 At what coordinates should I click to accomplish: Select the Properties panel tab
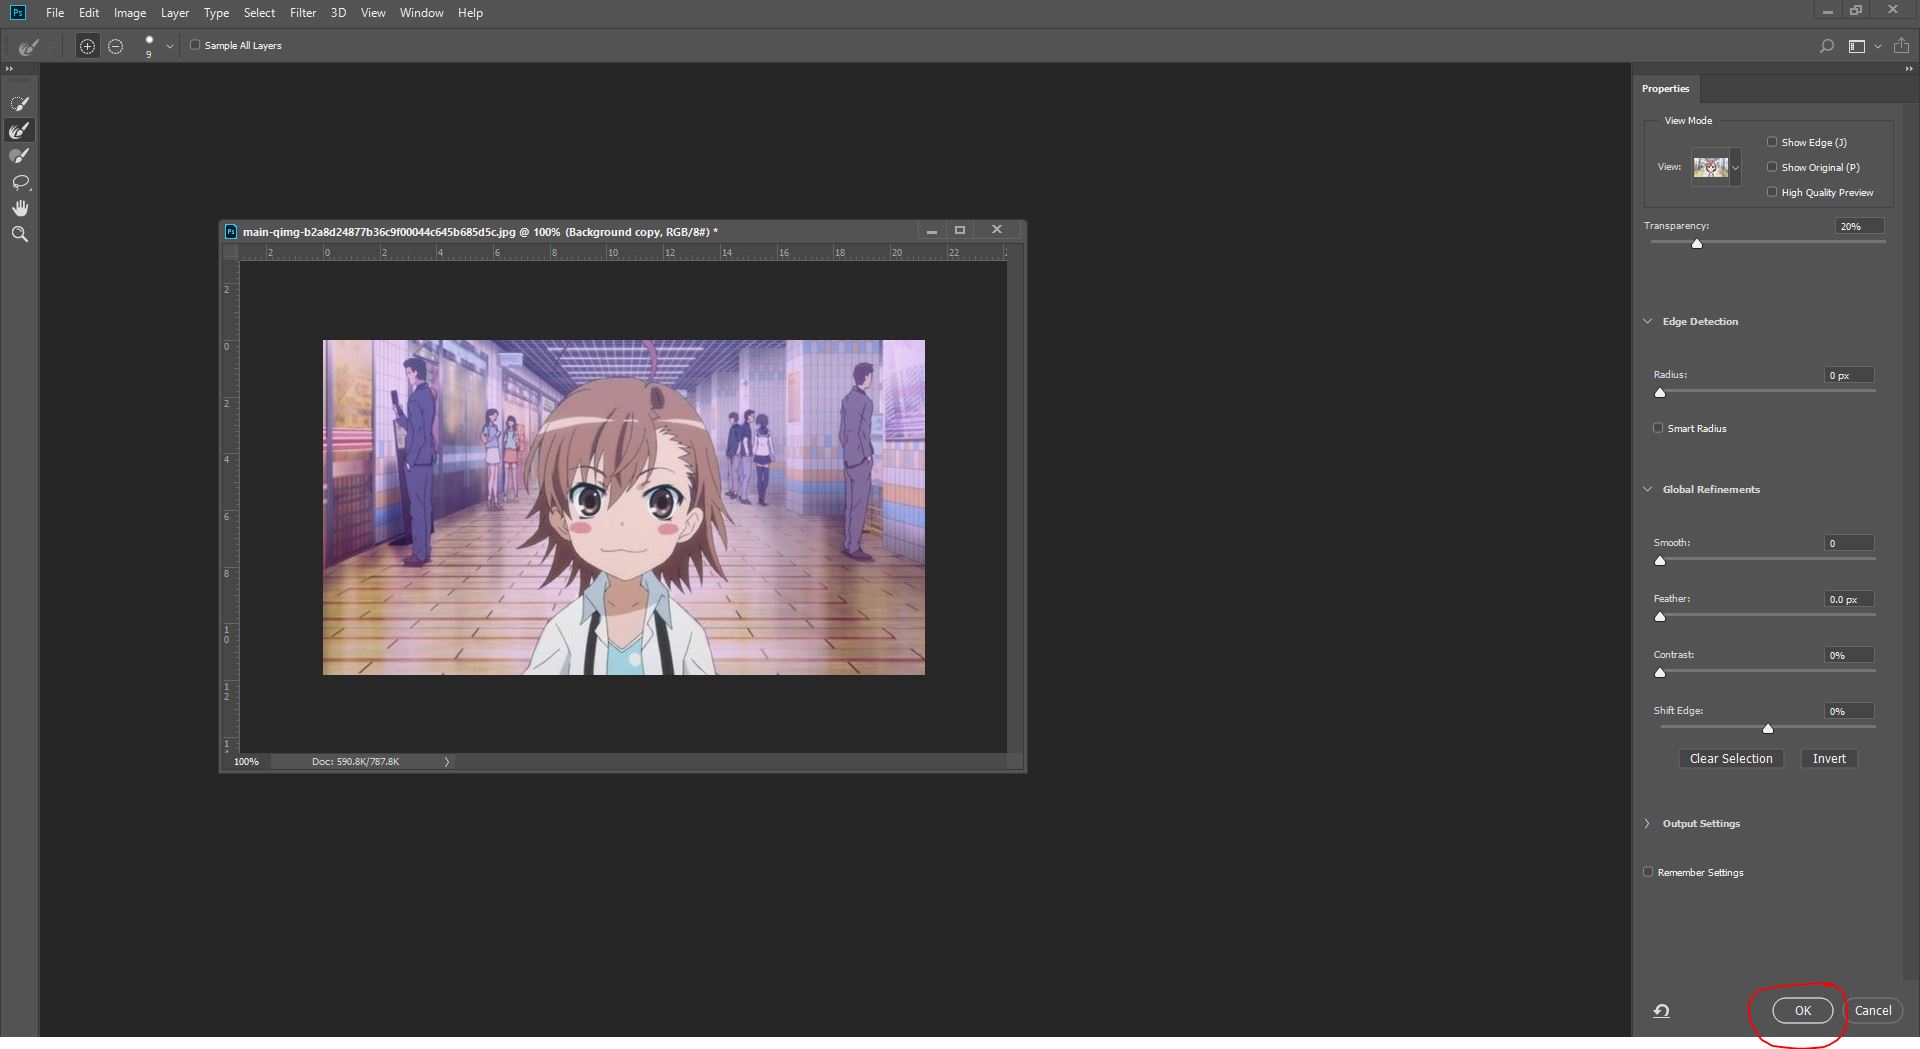click(x=1665, y=88)
